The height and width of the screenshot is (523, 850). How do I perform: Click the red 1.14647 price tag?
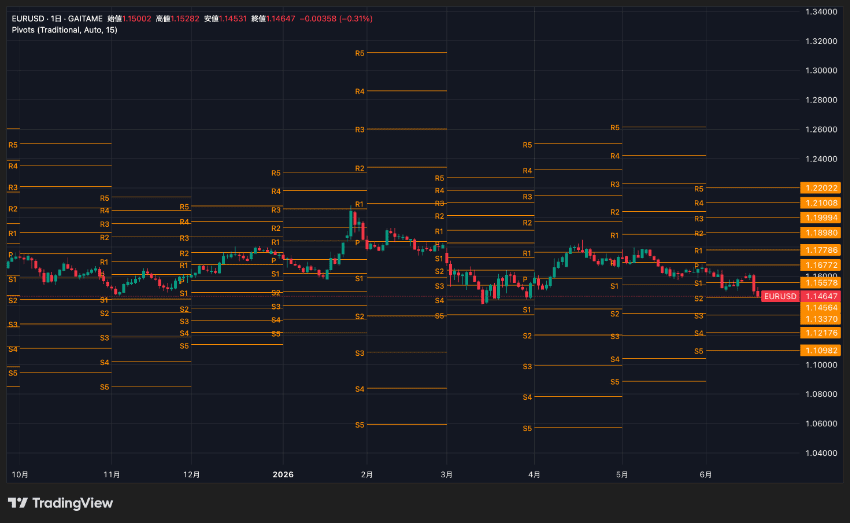tap(821, 296)
